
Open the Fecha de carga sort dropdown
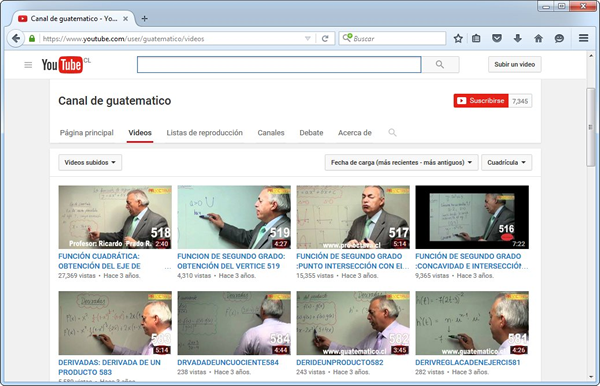point(401,163)
